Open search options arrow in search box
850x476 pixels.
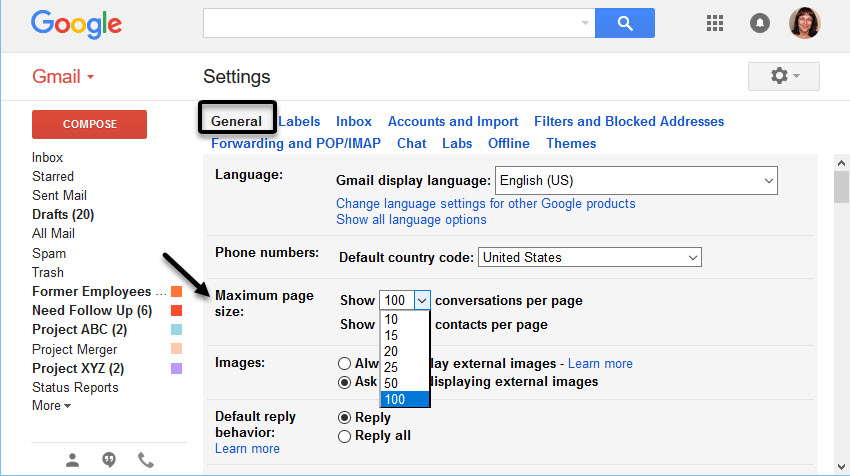pyautogui.click(x=585, y=23)
